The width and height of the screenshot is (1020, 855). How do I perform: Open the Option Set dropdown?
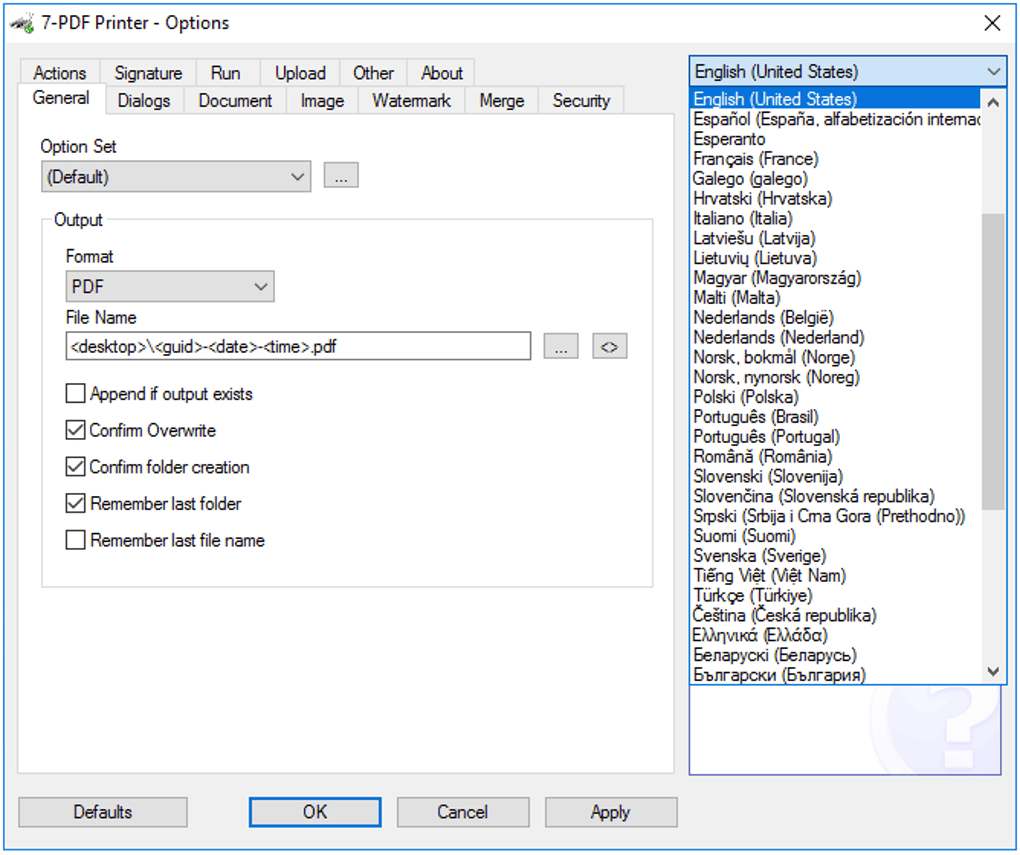click(176, 176)
